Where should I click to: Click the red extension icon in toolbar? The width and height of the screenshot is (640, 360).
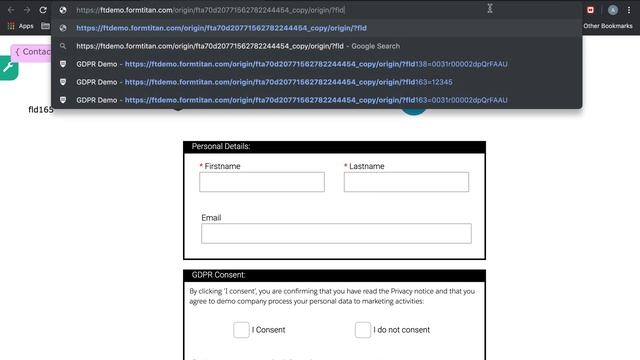590,10
